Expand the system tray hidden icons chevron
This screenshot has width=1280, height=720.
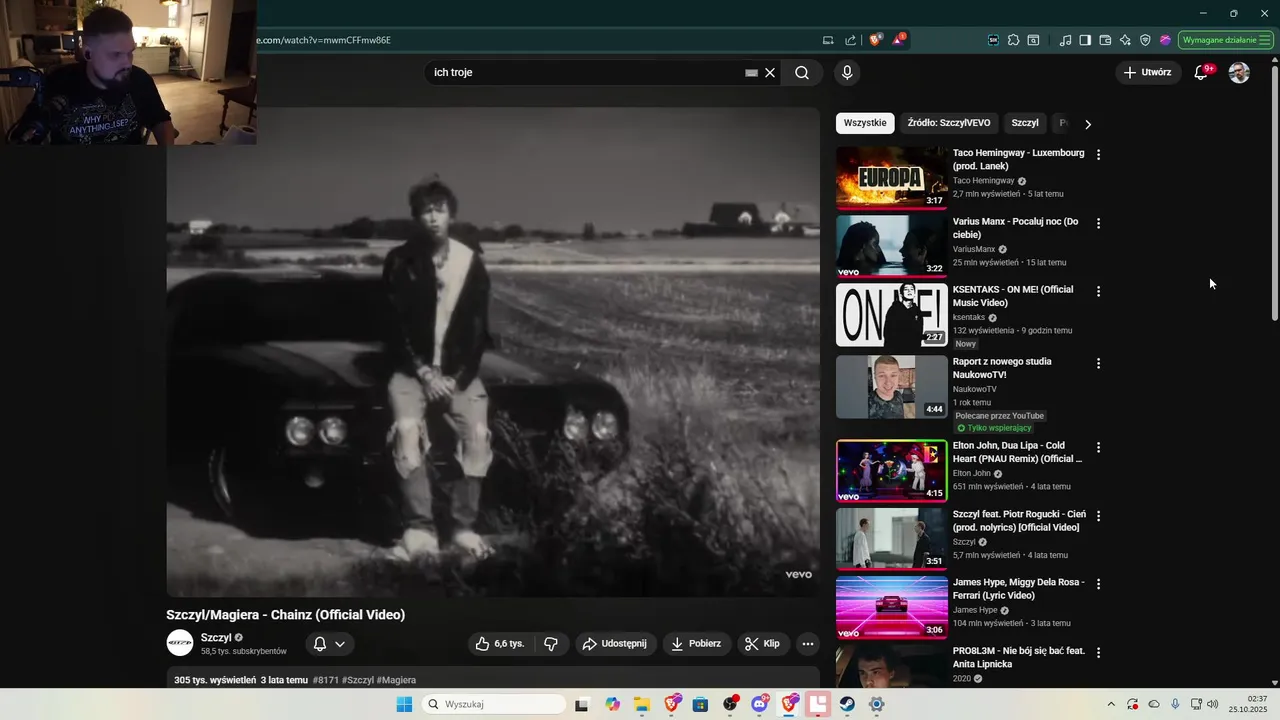point(1111,704)
